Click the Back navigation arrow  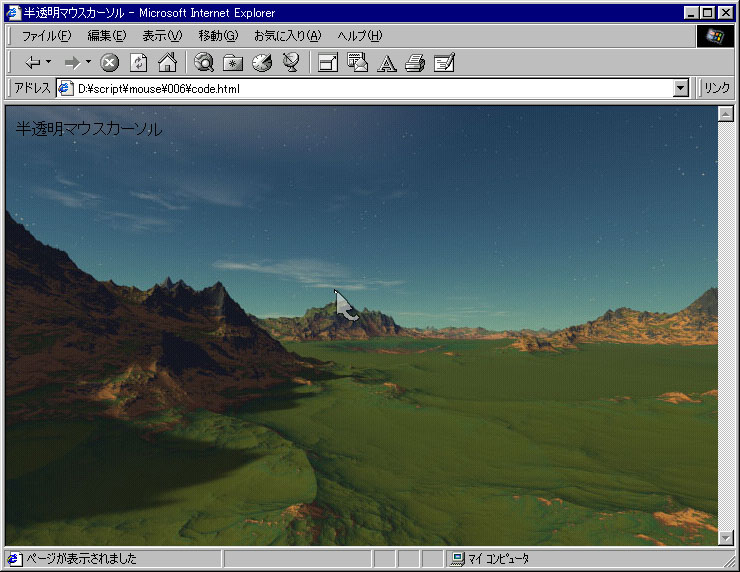pos(32,63)
